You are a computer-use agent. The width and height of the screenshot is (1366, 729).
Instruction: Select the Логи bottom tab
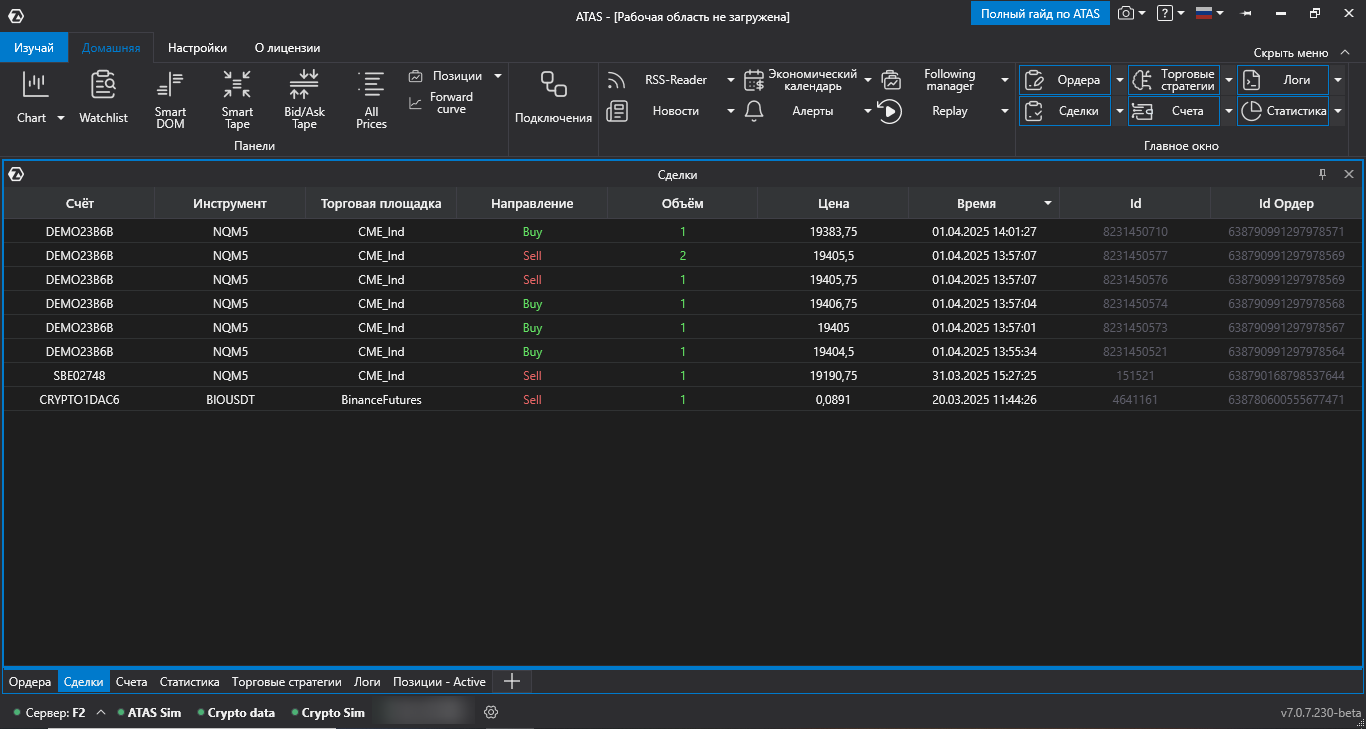click(x=367, y=682)
